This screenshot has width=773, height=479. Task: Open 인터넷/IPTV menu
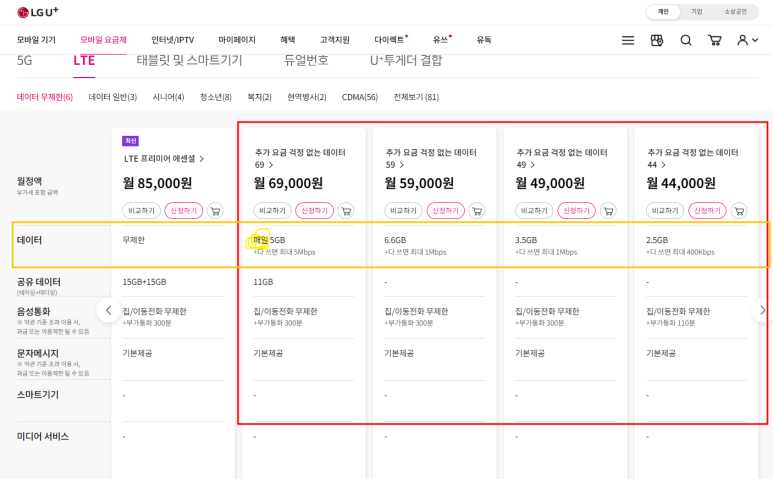[173, 40]
